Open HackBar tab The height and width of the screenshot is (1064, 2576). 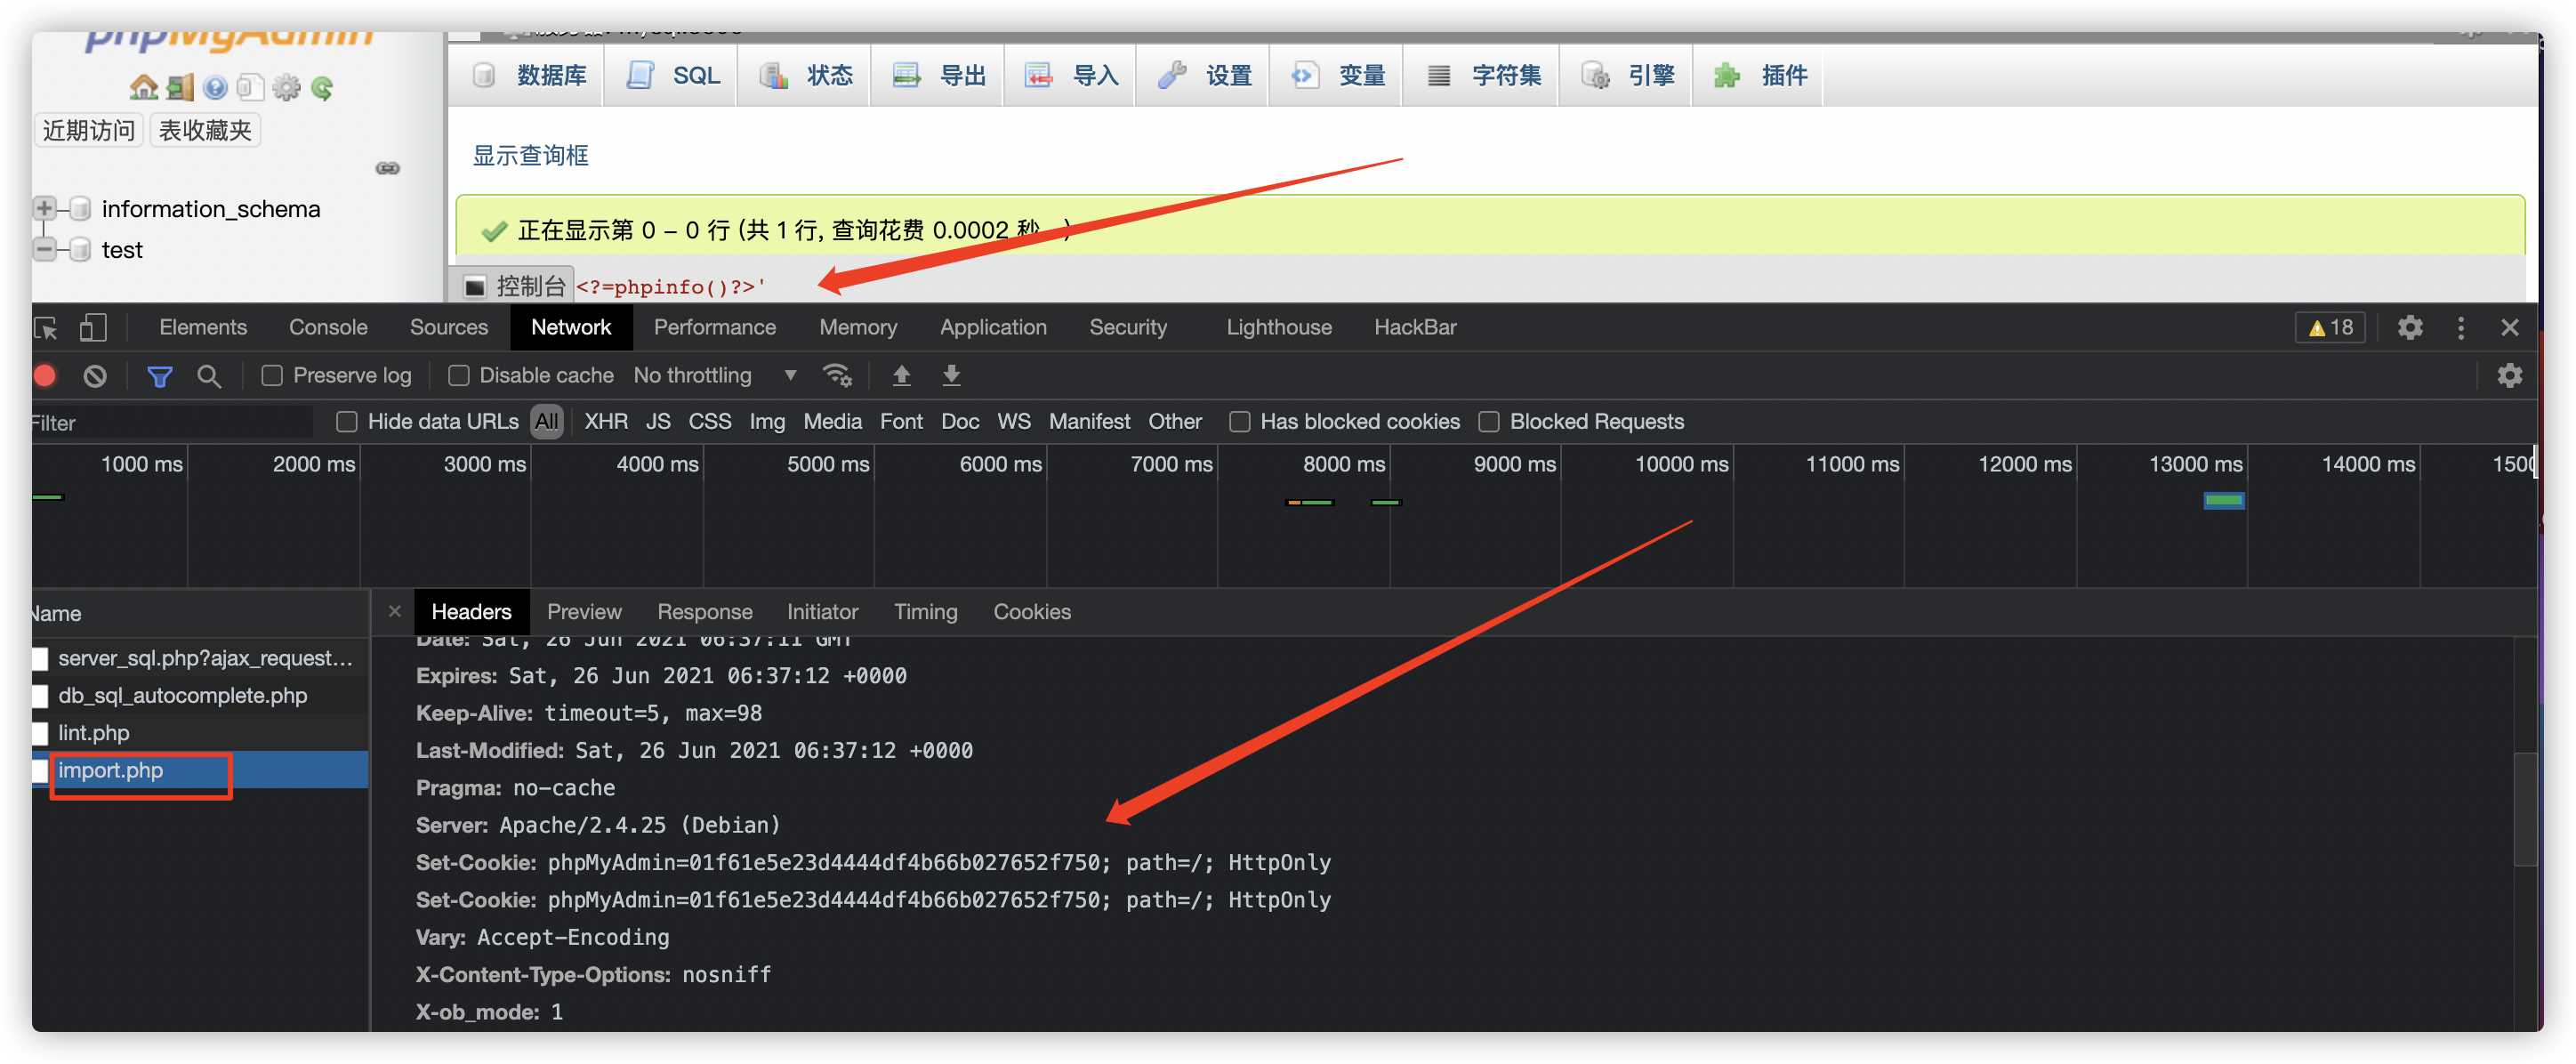click(x=1415, y=328)
